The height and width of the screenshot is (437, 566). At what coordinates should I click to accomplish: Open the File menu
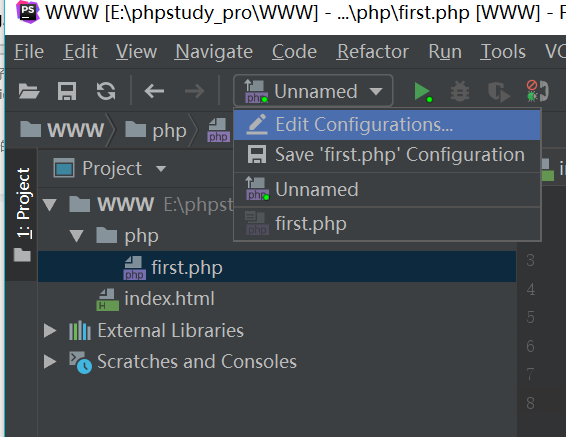point(29,52)
